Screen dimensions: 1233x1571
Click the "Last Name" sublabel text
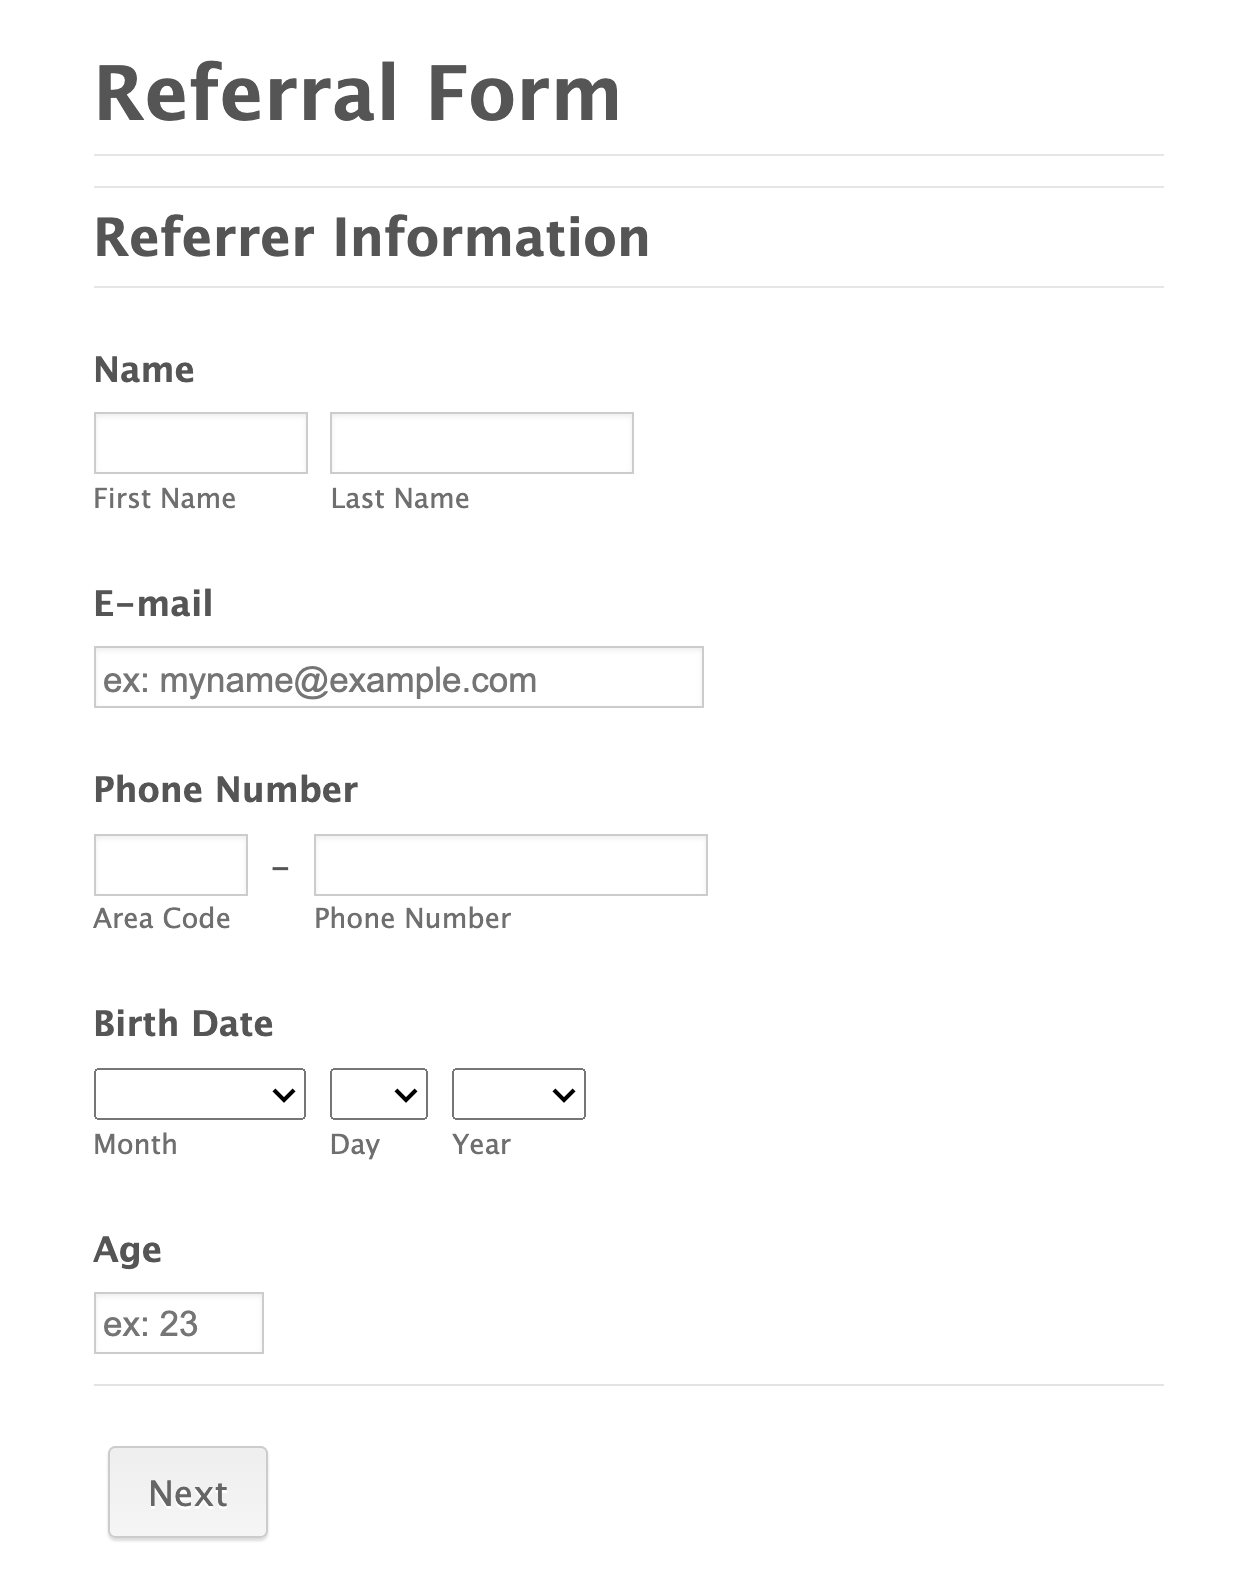click(400, 498)
